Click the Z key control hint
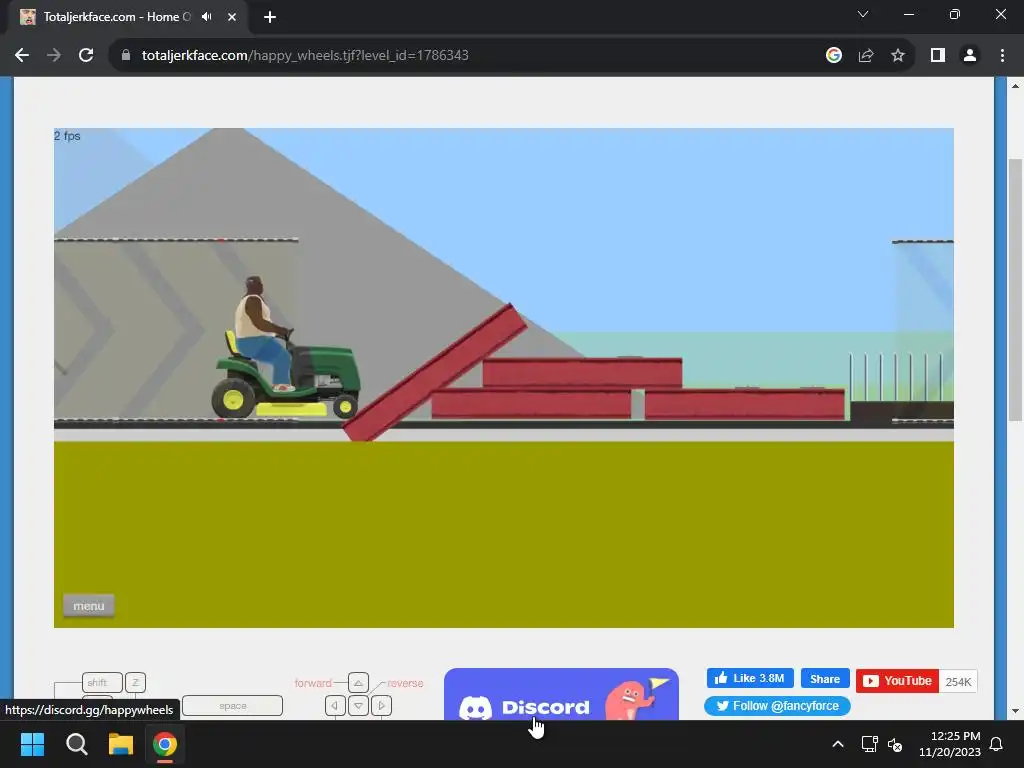 [135, 682]
